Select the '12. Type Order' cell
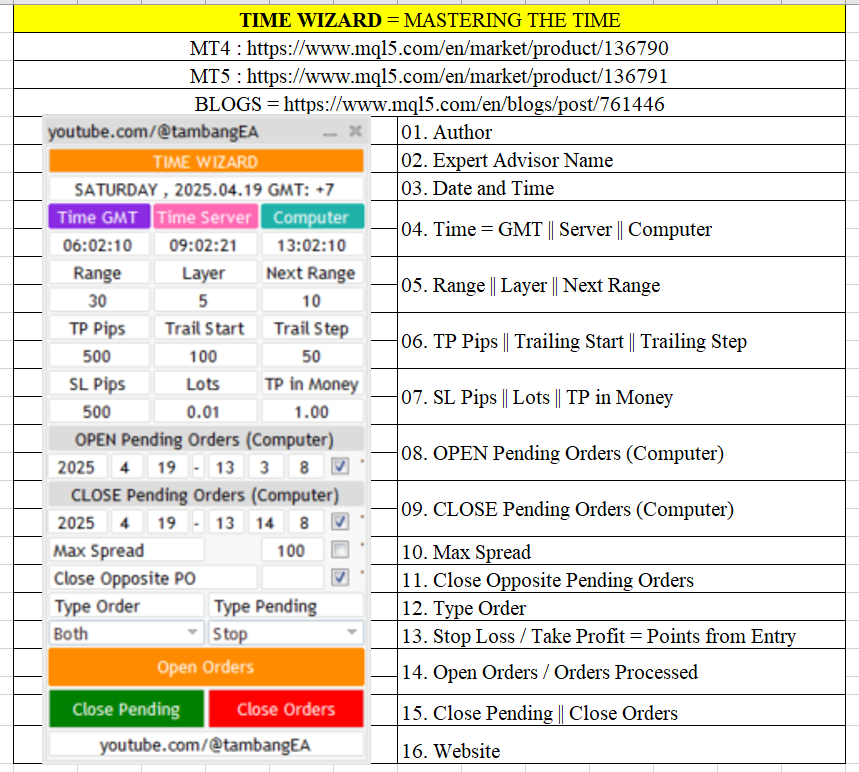This screenshot has height=772, width=859. point(621,607)
